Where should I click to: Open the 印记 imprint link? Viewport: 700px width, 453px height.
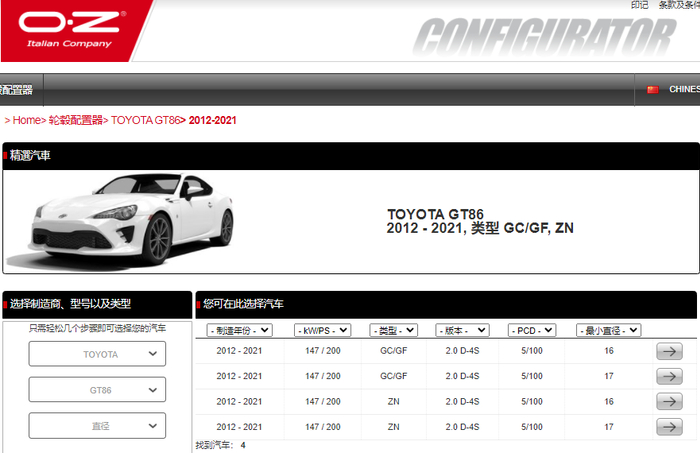pos(639,4)
